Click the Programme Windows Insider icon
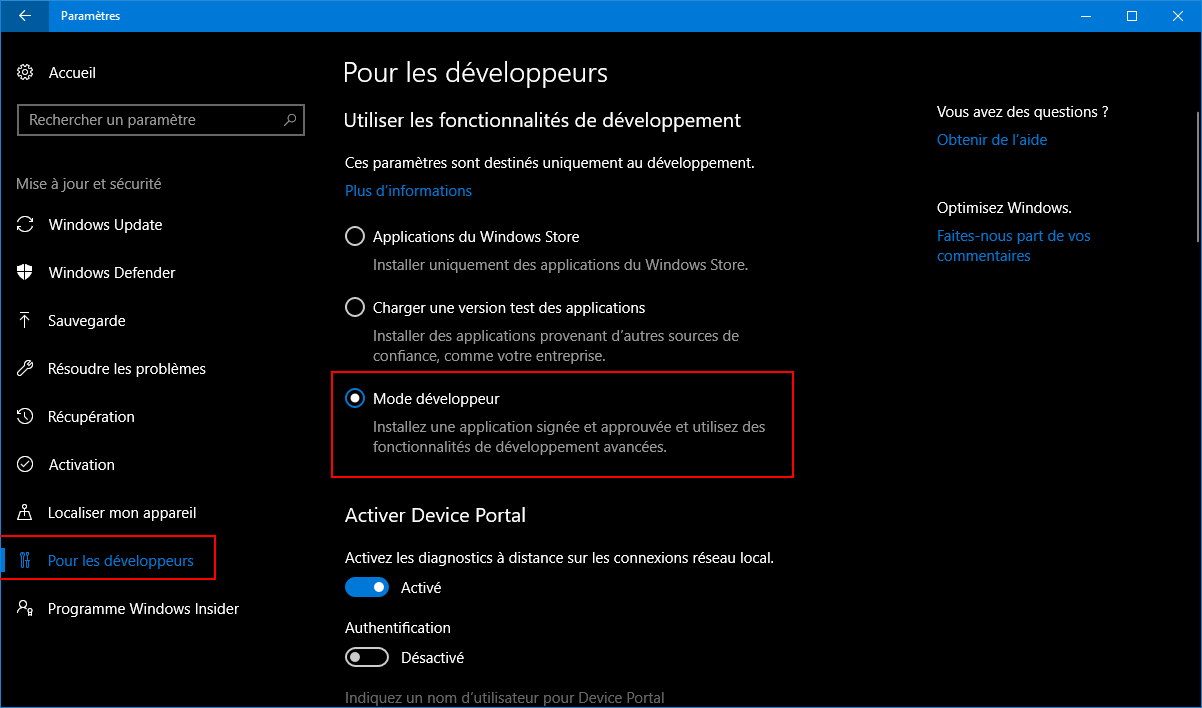The width and height of the screenshot is (1202, 708). [x=26, y=609]
